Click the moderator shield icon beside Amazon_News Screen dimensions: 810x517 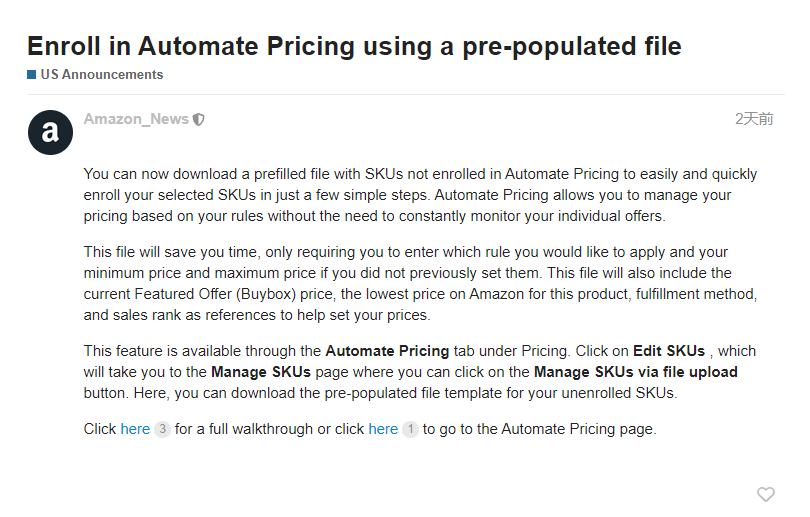click(x=199, y=120)
